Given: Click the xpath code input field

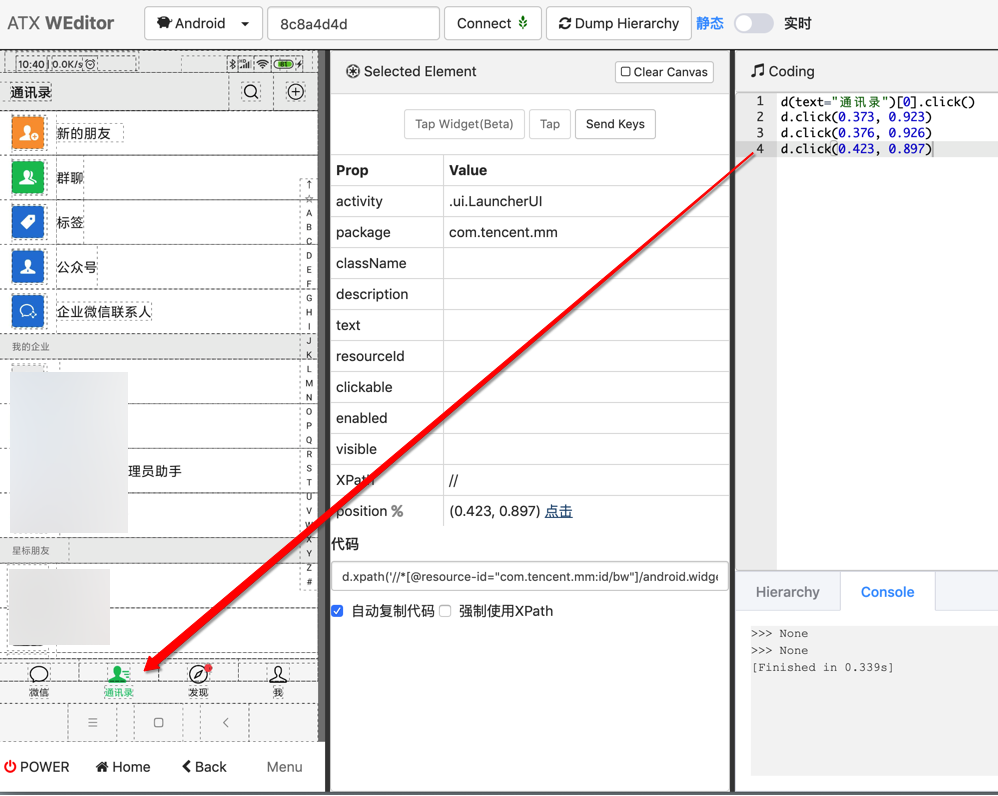Looking at the screenshot, I should click(530, 576).
